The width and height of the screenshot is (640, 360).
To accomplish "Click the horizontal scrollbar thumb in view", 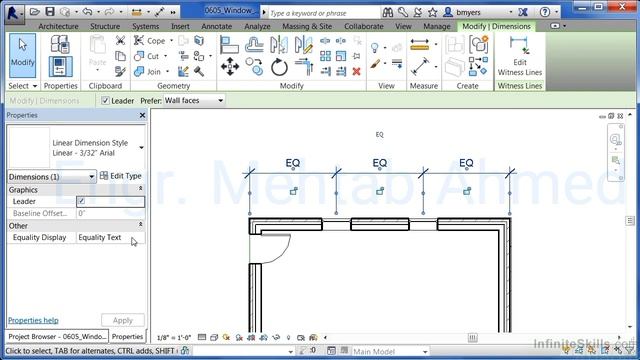I will click(472, 338).
